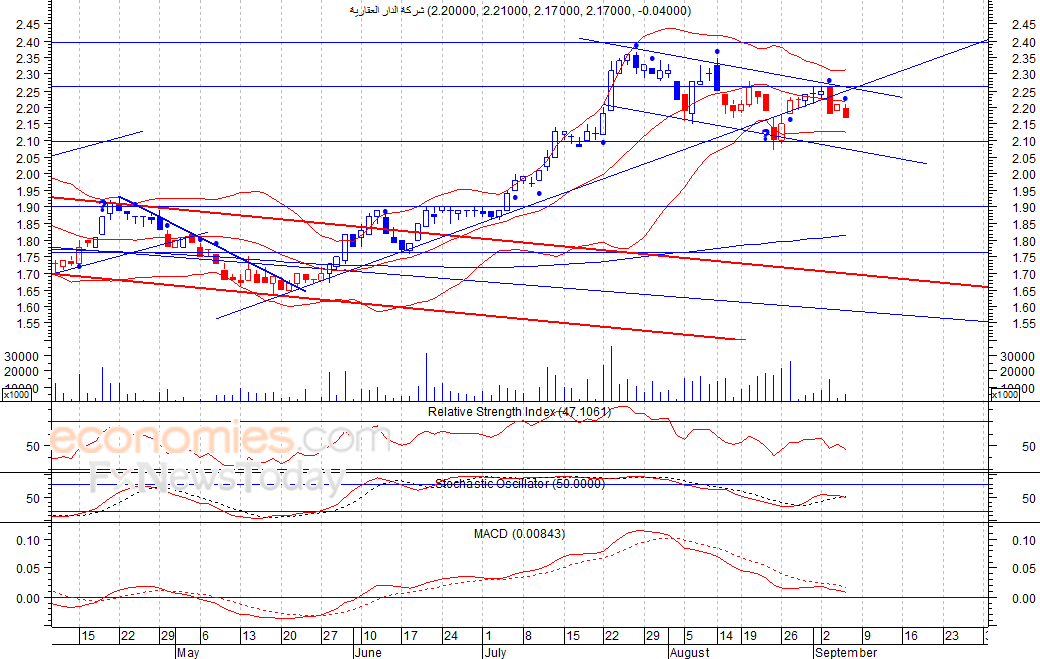Click the date label 8 in July

pyautogui.click(x=528, y=636)
